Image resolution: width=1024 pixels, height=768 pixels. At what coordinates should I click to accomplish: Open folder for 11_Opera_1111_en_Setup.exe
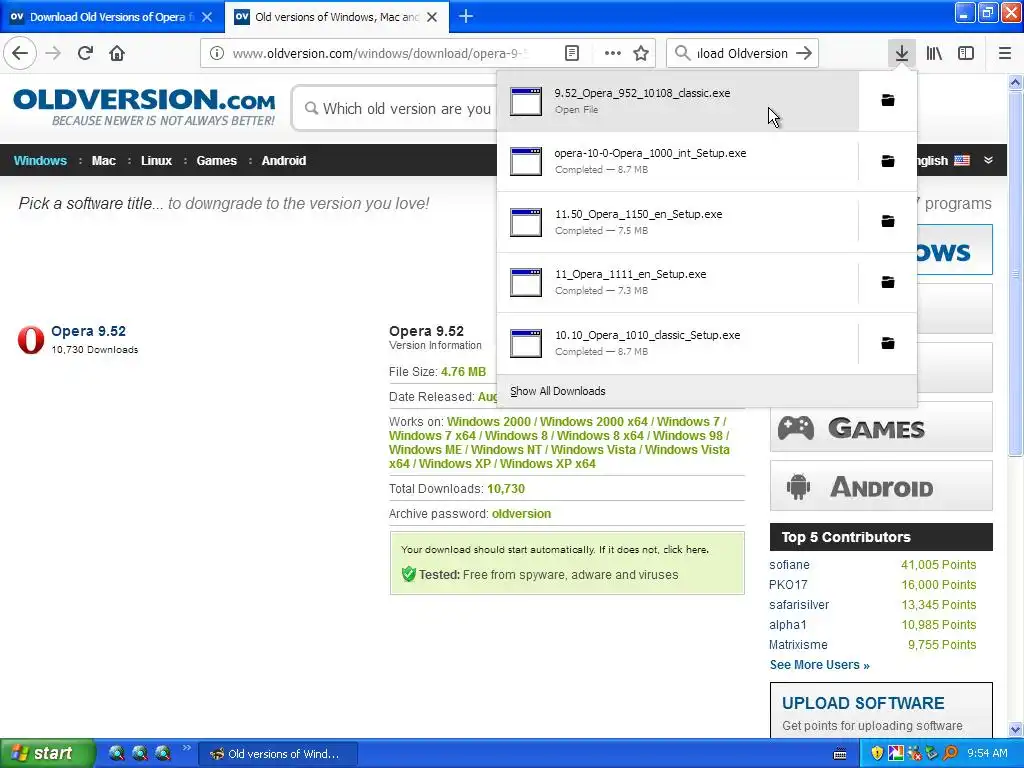[x=888, y=282]
